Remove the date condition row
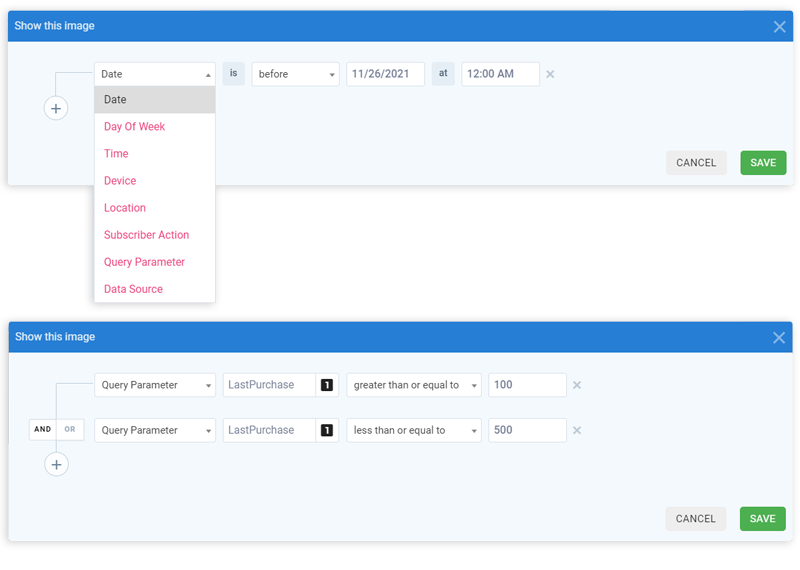Viewport: 800px width, 570px height. [550, 74]
